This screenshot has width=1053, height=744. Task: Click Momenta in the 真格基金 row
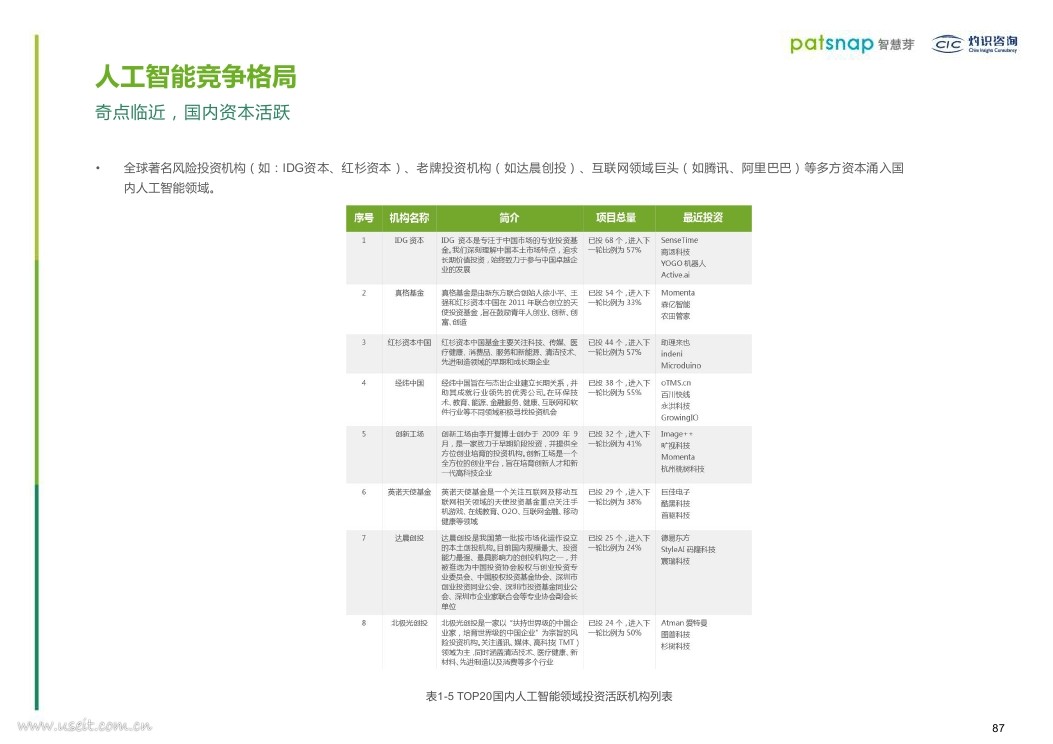(x=678, y=293)
